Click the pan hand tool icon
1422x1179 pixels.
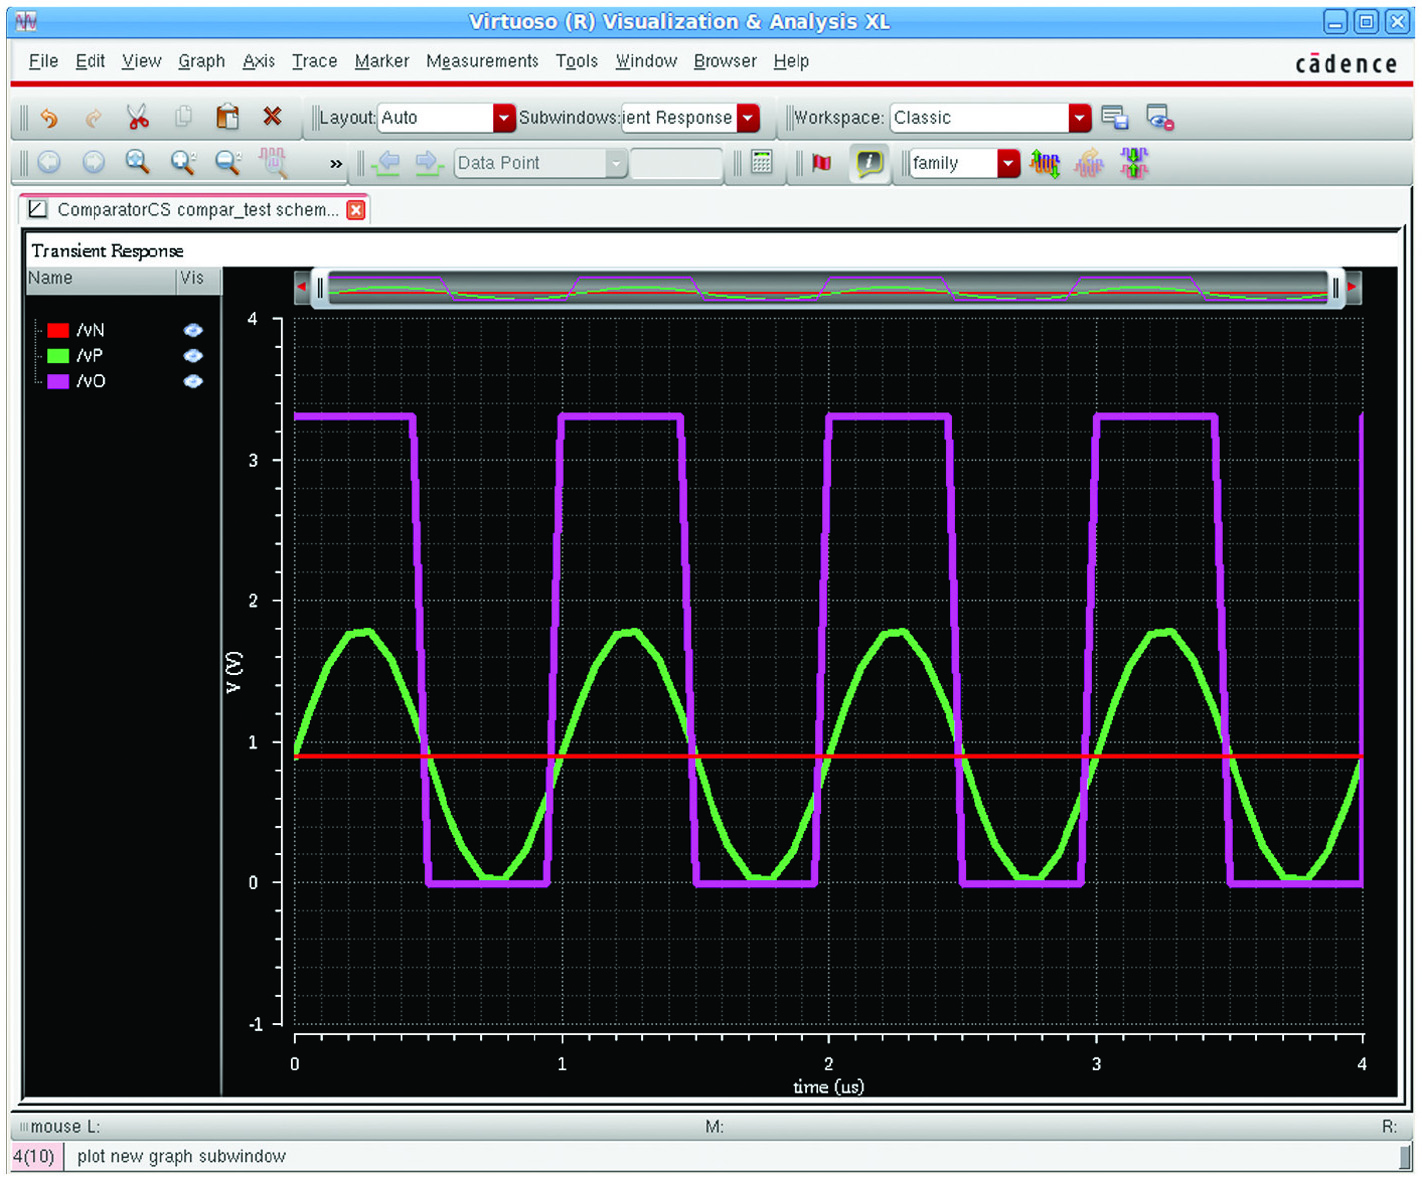(x=273, y=163)
